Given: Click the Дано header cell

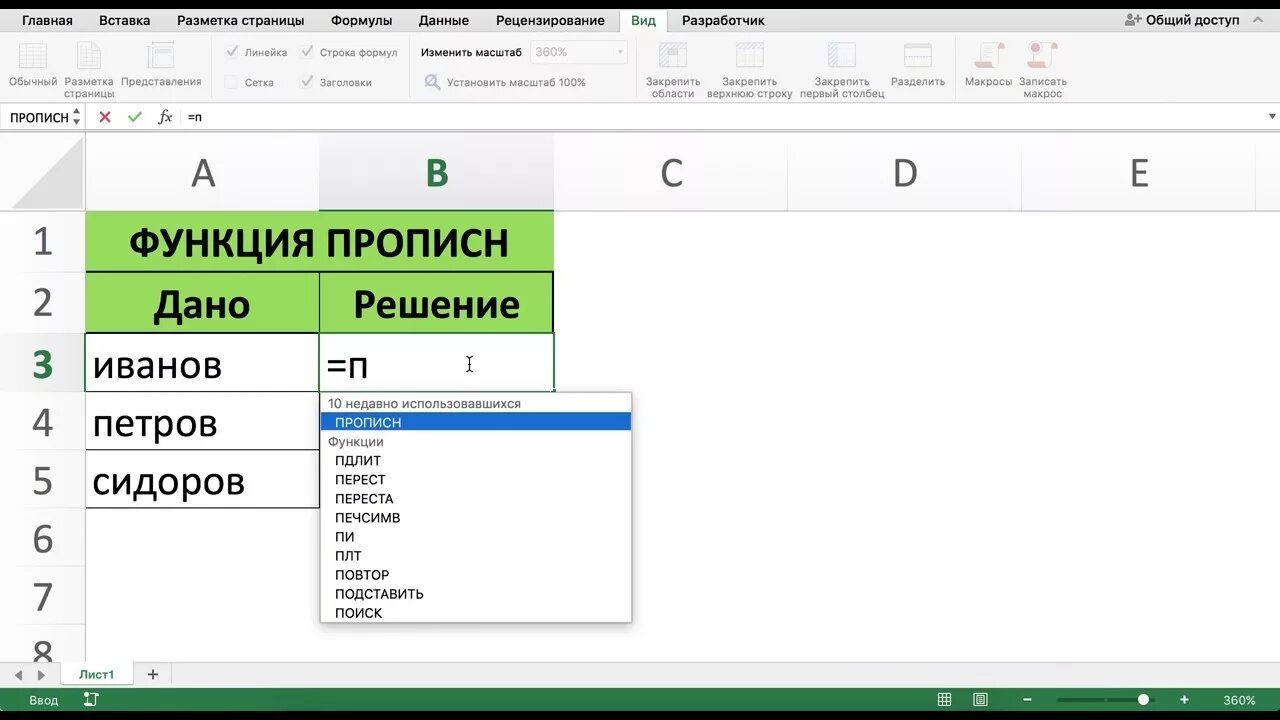Looking at the screenshot, I should click(x=203, y=303).
